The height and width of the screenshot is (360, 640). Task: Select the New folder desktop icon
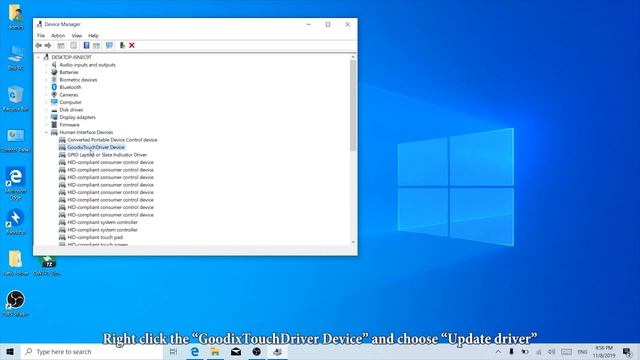(x=16, y=263)
